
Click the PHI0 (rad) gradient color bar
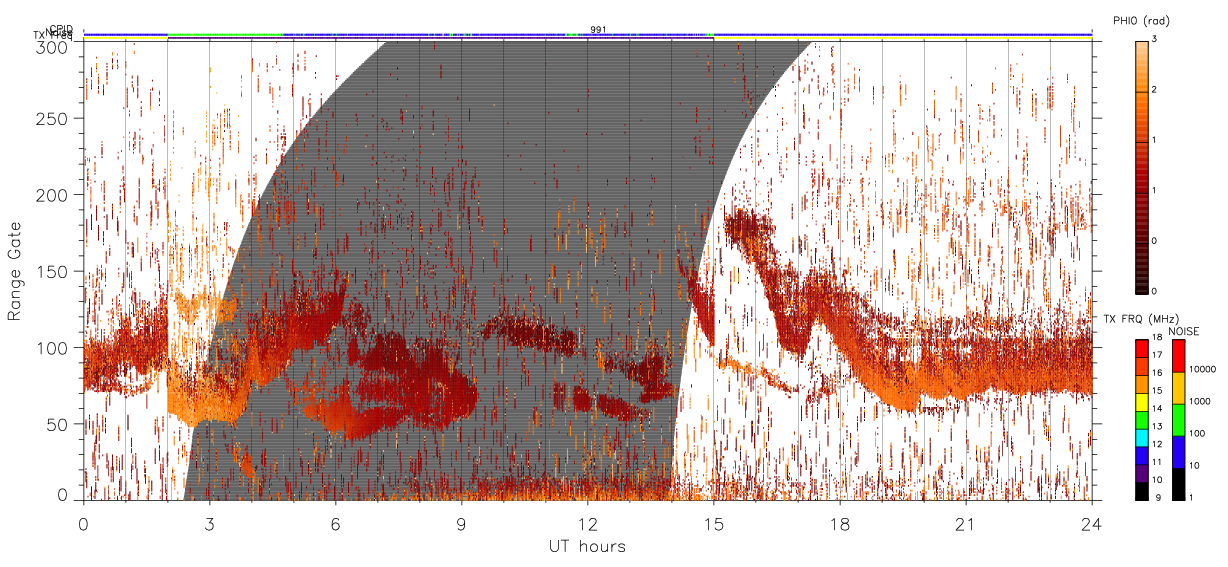click(x=1142, y=166)
